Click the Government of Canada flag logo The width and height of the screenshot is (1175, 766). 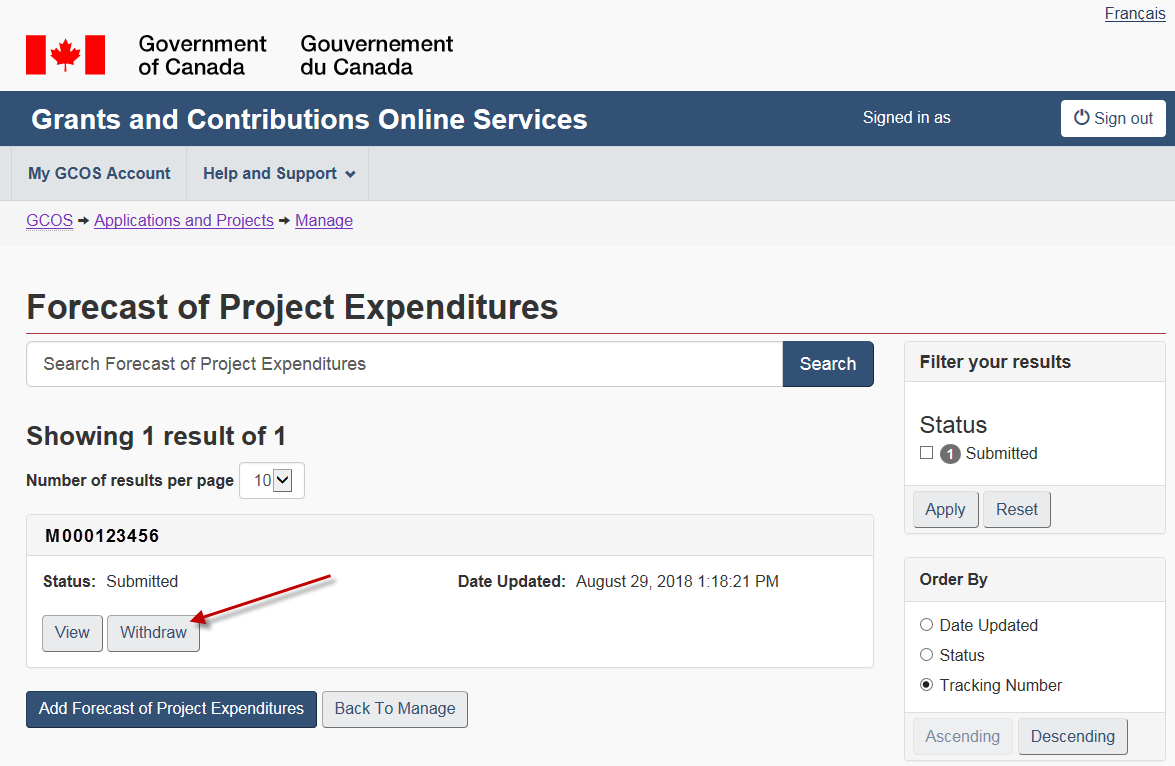tap(66, 55)
